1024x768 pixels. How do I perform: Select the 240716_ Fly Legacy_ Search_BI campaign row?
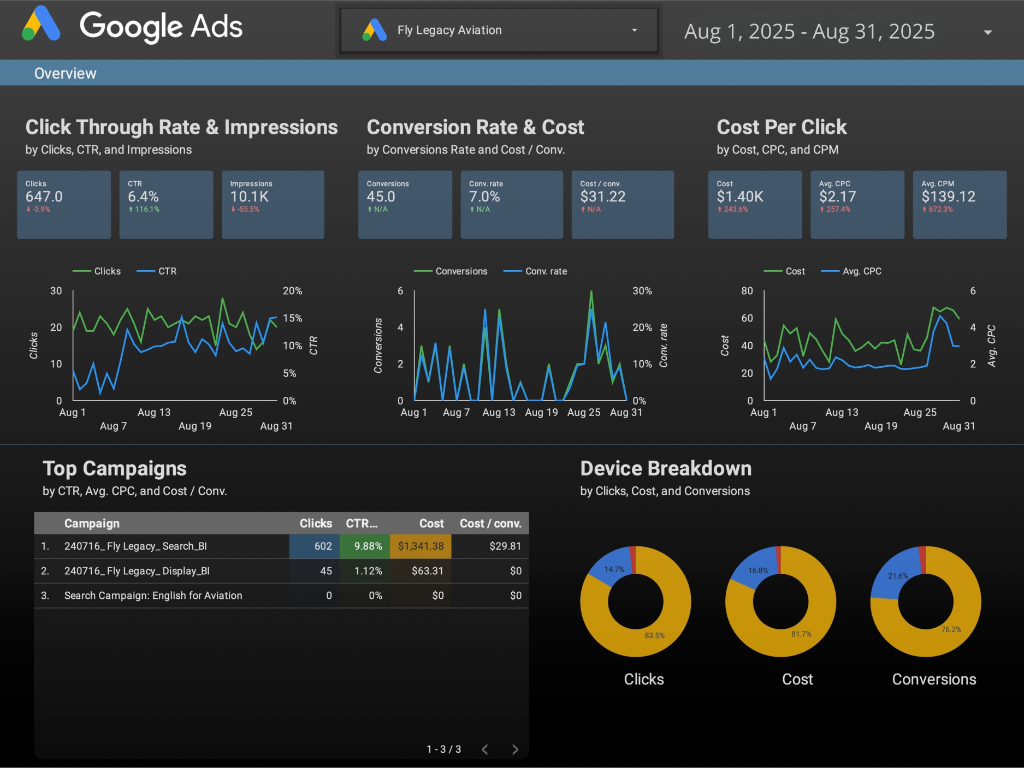281,546
